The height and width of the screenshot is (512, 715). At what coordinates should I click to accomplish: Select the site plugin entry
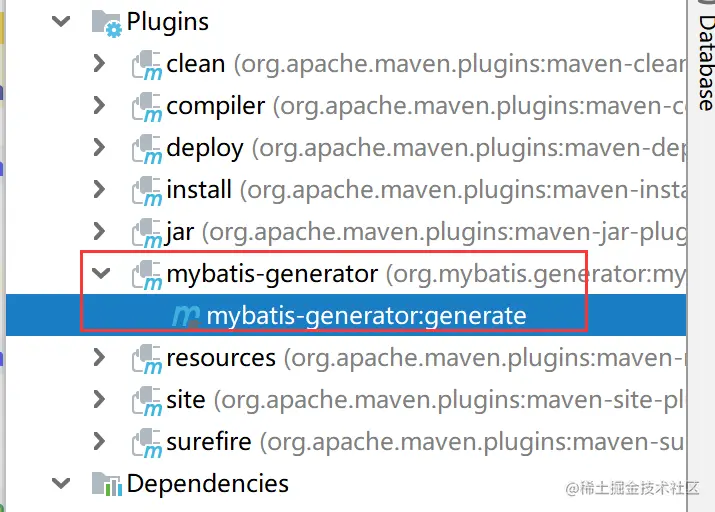pos(186,400)
